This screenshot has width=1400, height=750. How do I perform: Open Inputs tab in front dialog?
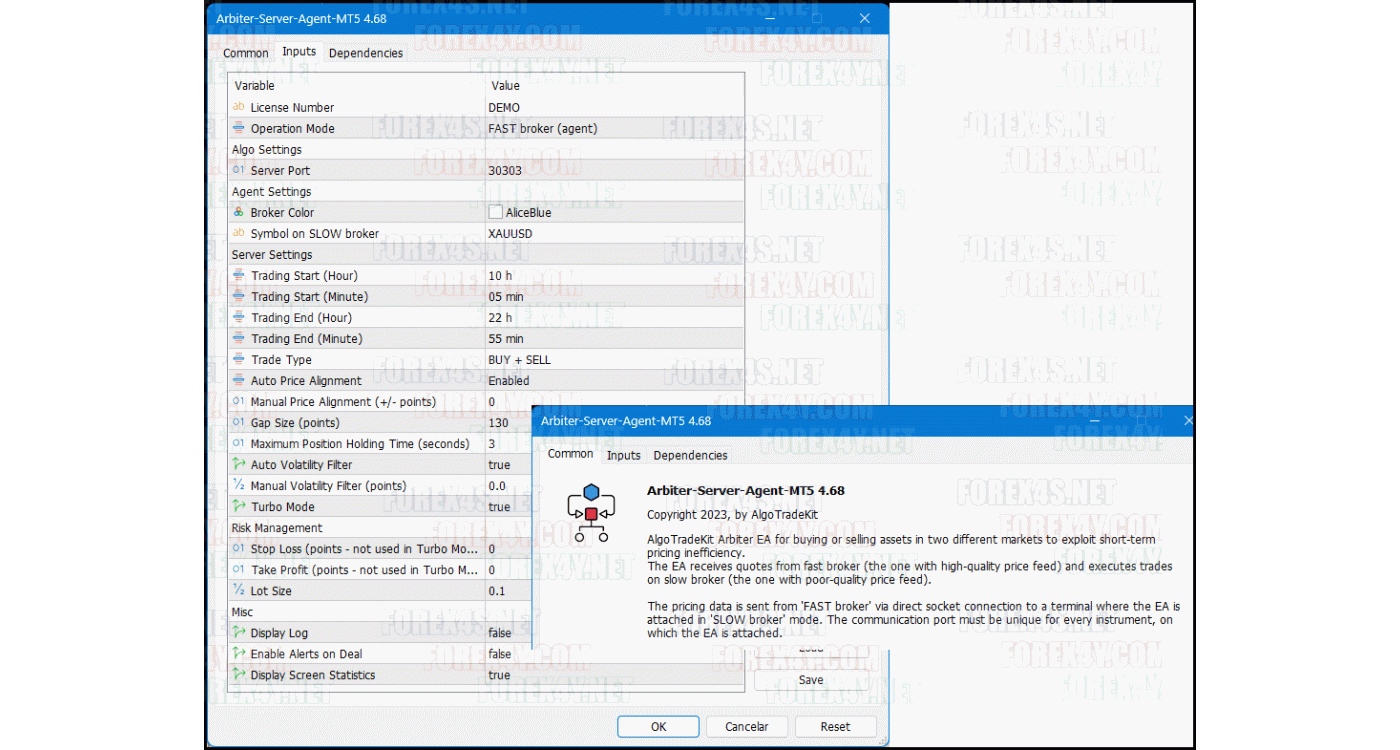pos(624,455)
